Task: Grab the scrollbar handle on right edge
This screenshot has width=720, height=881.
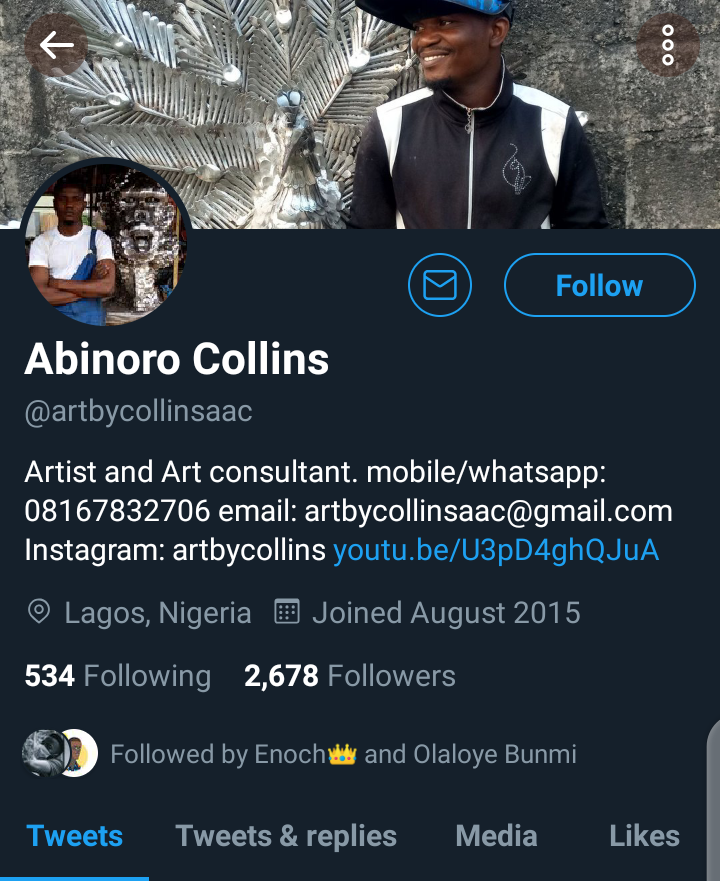Action: pos(713,801)
